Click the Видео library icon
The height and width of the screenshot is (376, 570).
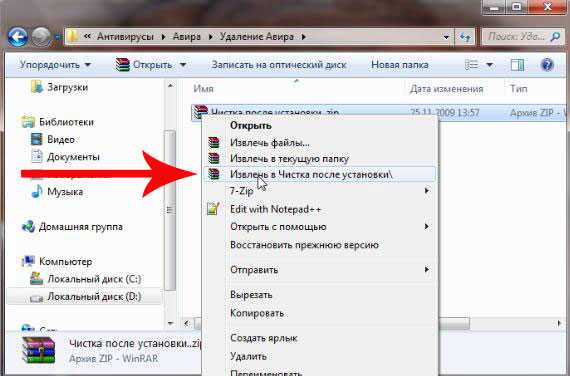[37, 139]
